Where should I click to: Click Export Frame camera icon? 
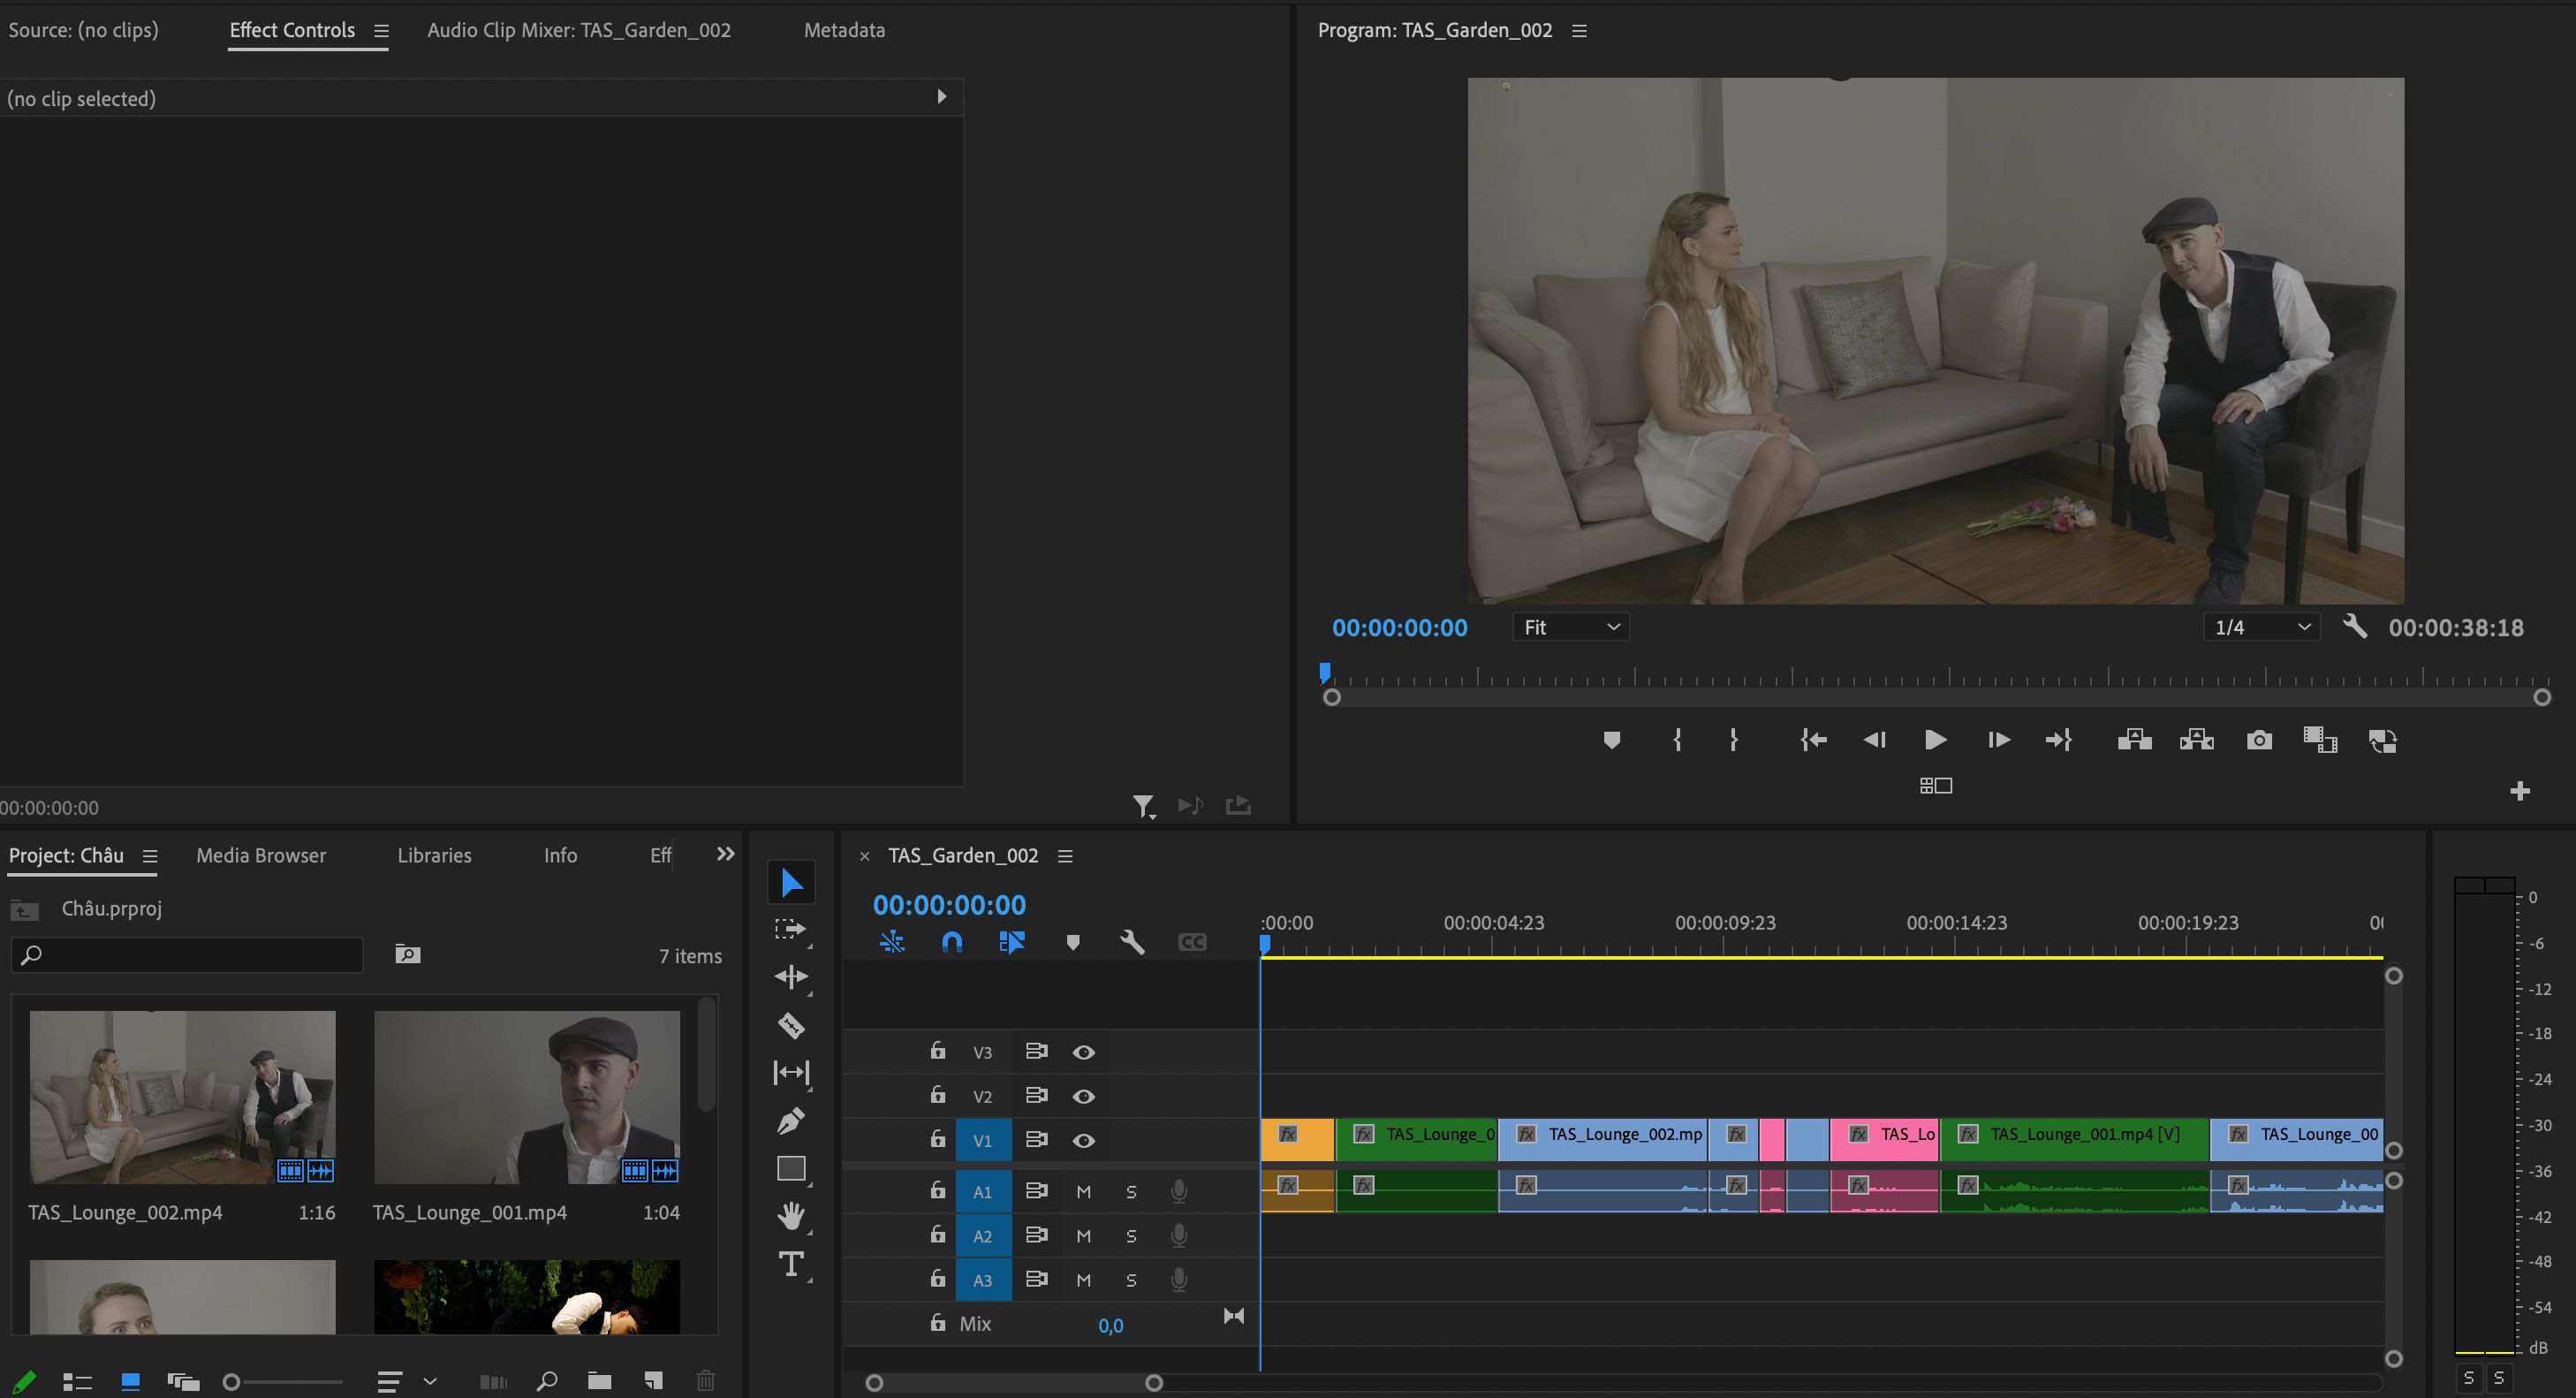pos(2259,740)
